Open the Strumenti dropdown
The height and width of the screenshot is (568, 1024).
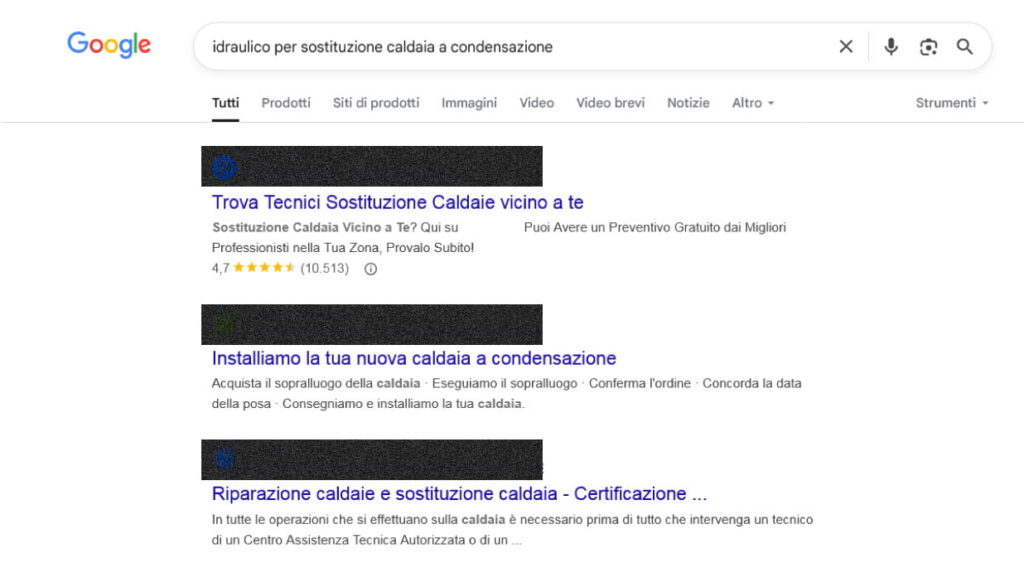pos(952,103)
